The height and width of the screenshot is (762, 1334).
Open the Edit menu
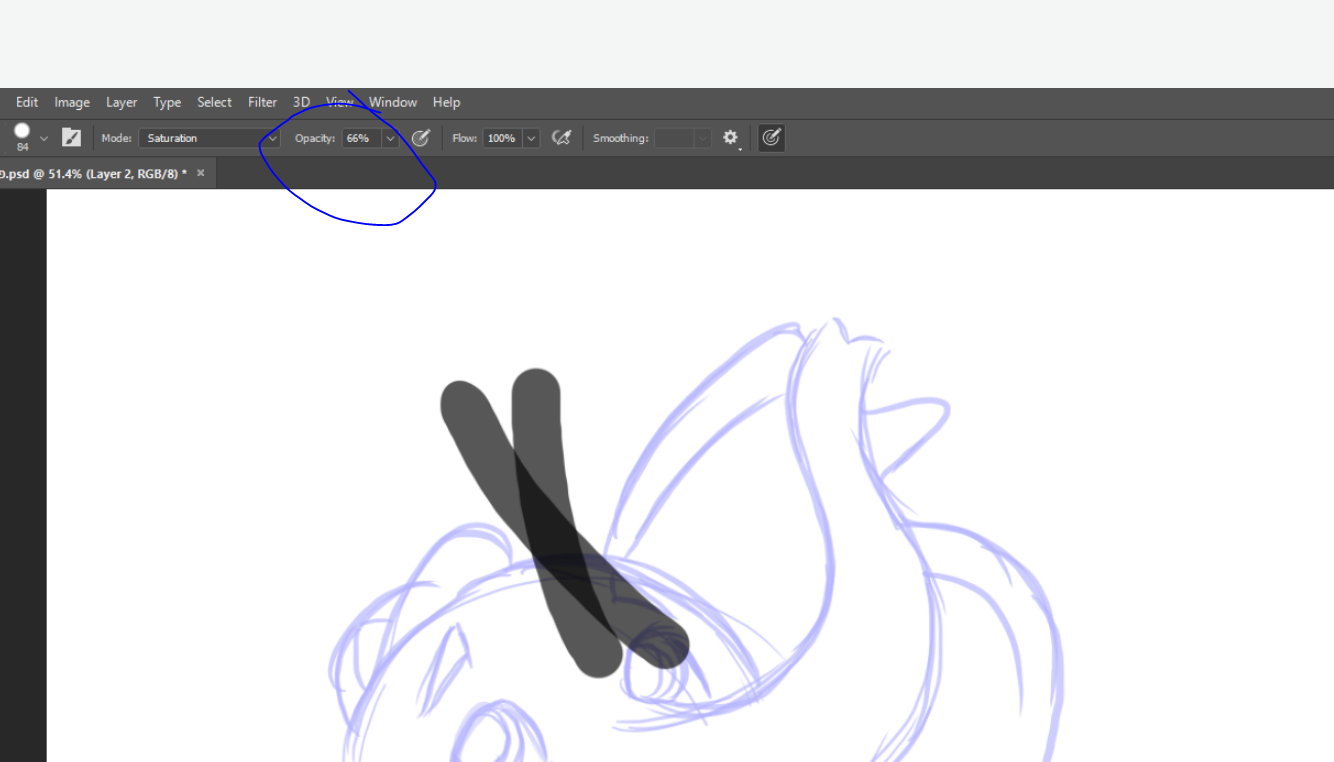(x=27, y=102)
